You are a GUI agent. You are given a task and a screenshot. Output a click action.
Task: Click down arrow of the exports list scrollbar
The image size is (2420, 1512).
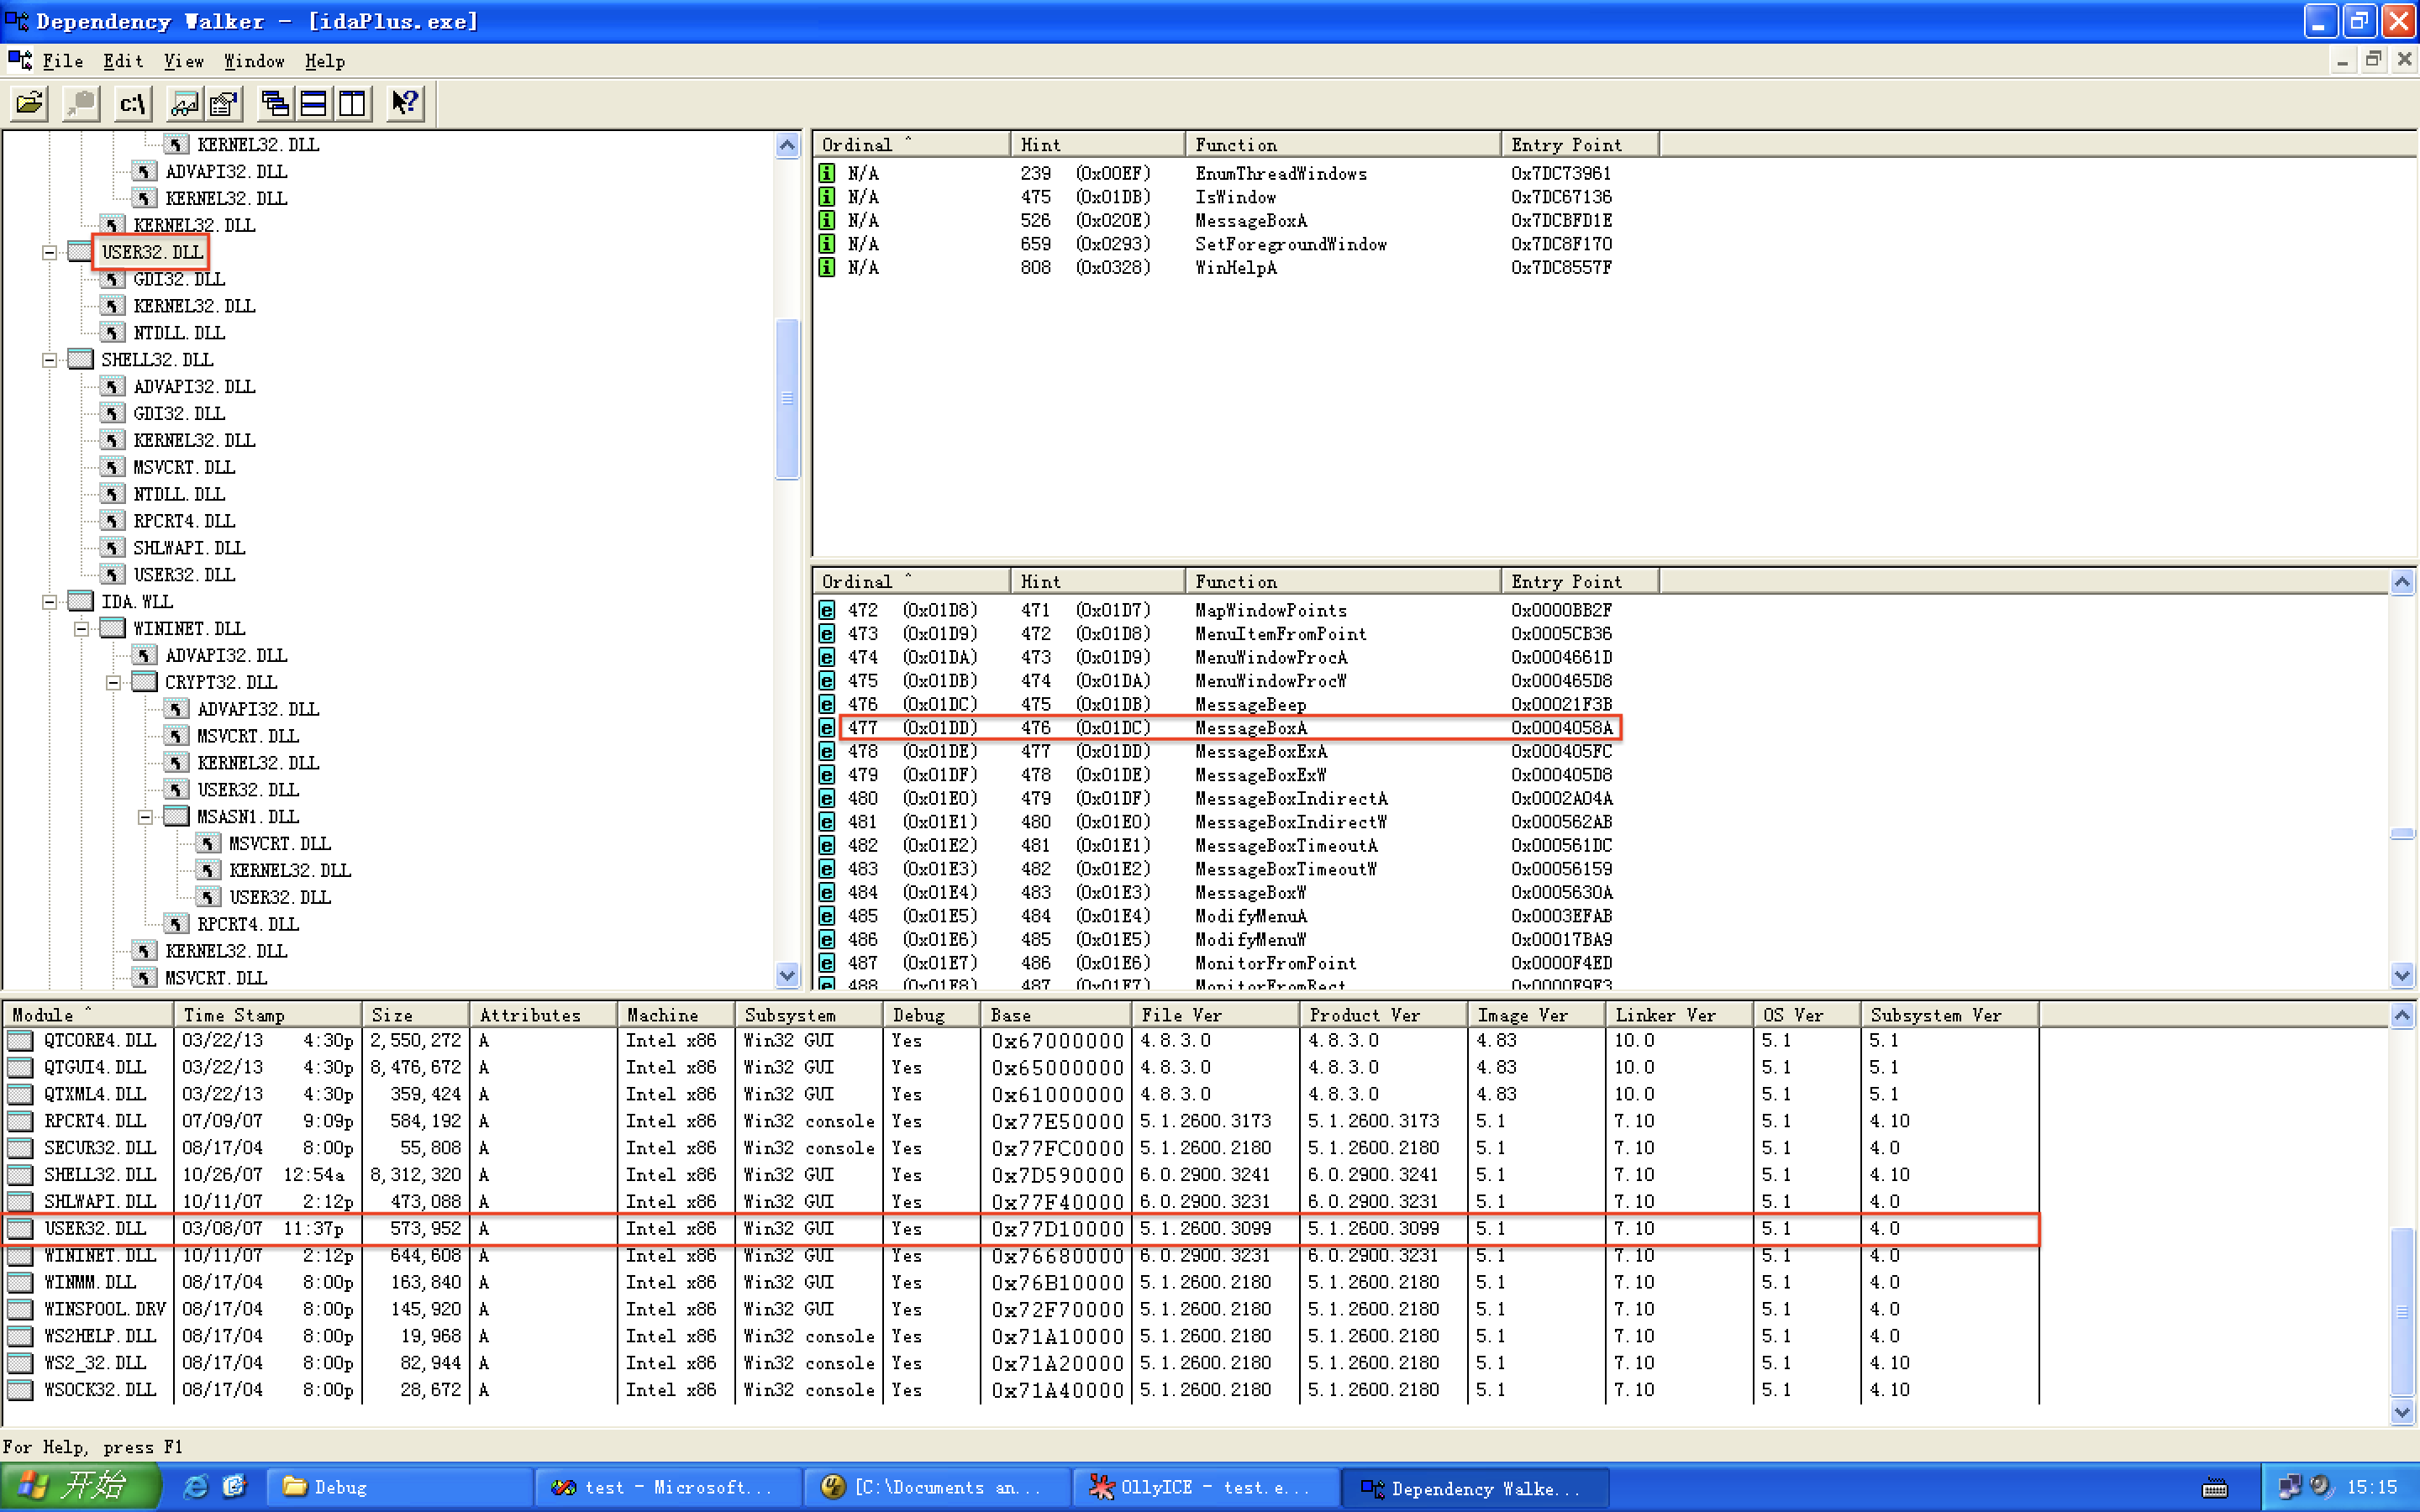pos(2402,975)
